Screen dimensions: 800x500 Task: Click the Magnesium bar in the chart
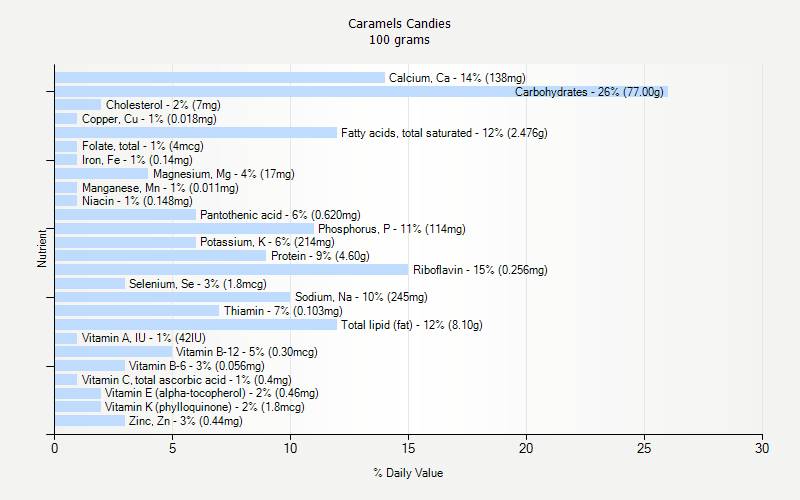tap(102, 174)
